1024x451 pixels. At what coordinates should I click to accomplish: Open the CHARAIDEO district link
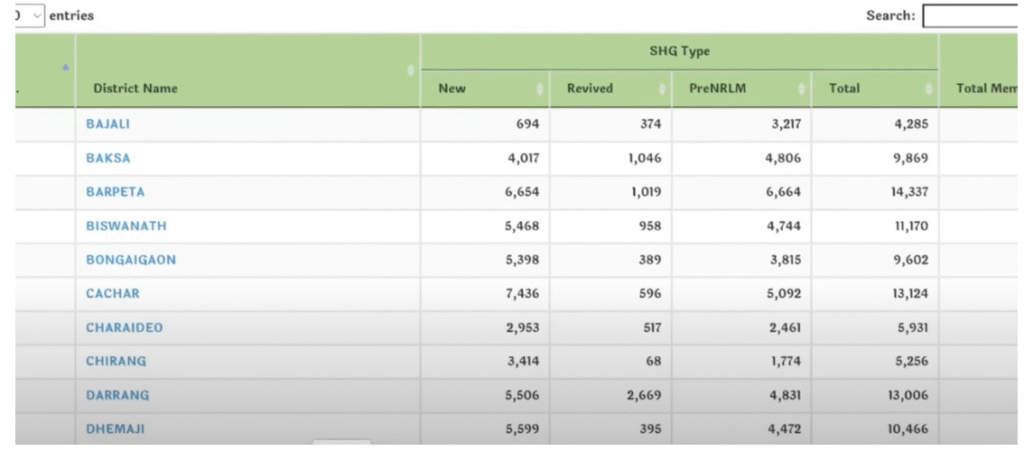pos(124,328)
